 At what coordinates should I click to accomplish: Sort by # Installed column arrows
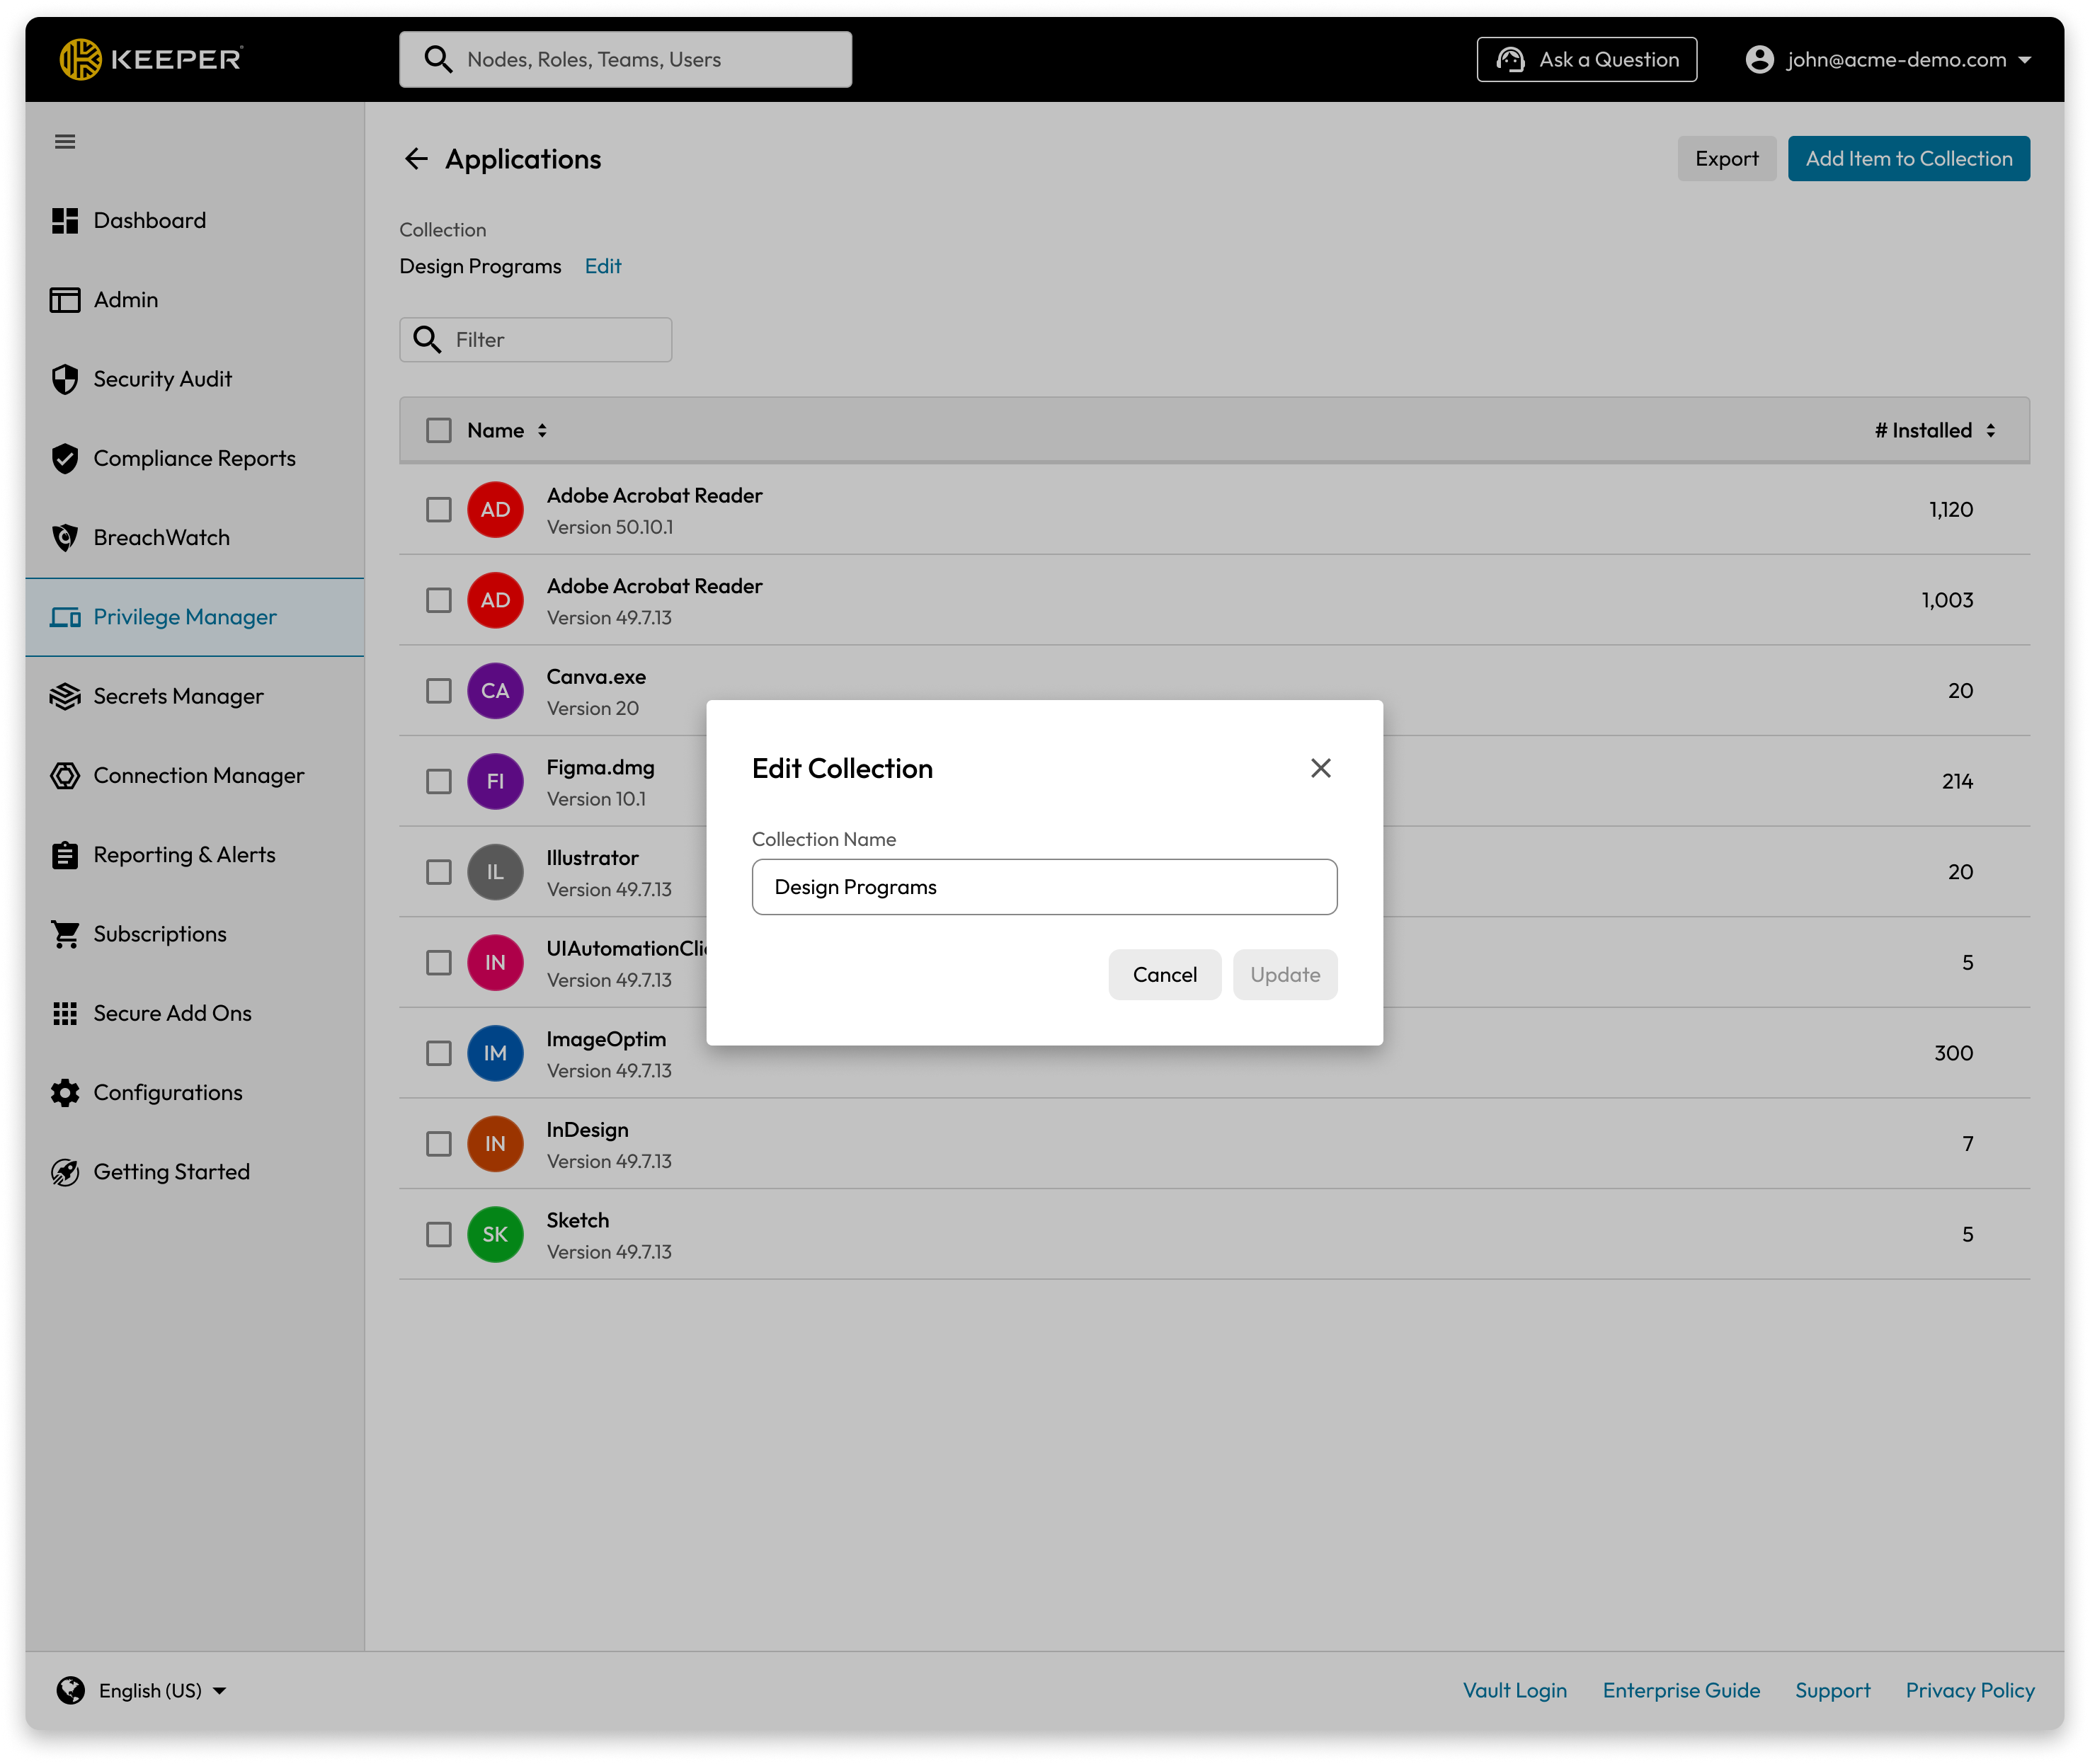(x=1990, y=431)
